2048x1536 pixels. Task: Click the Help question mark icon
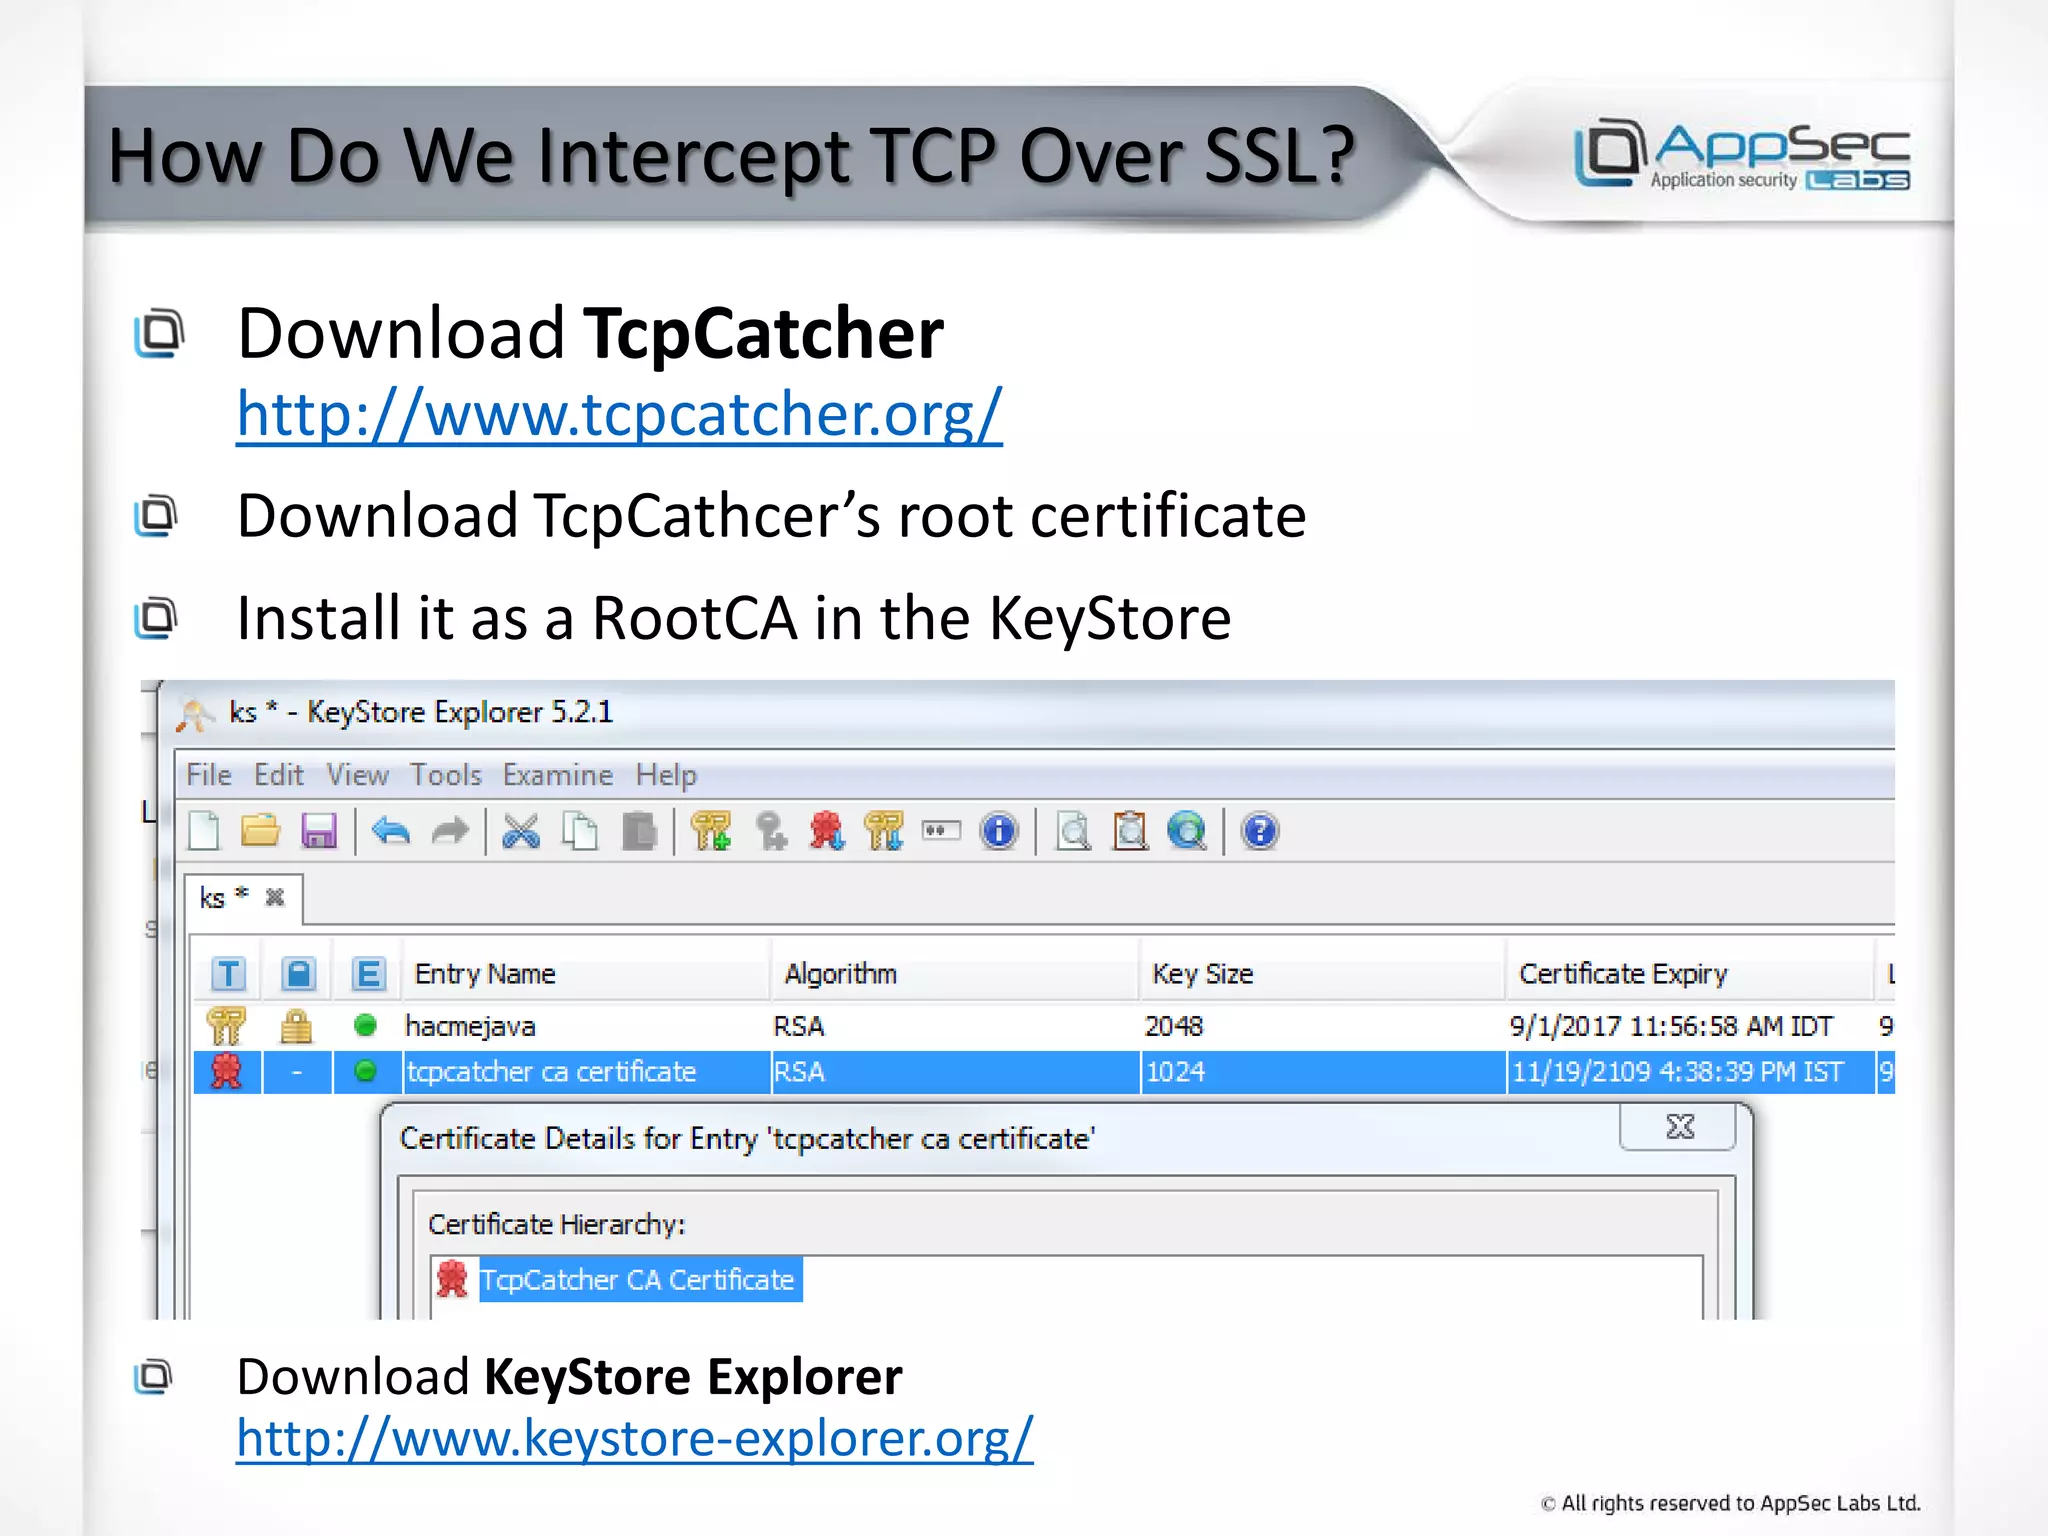pyautogui.click(x=1260, y=831)
